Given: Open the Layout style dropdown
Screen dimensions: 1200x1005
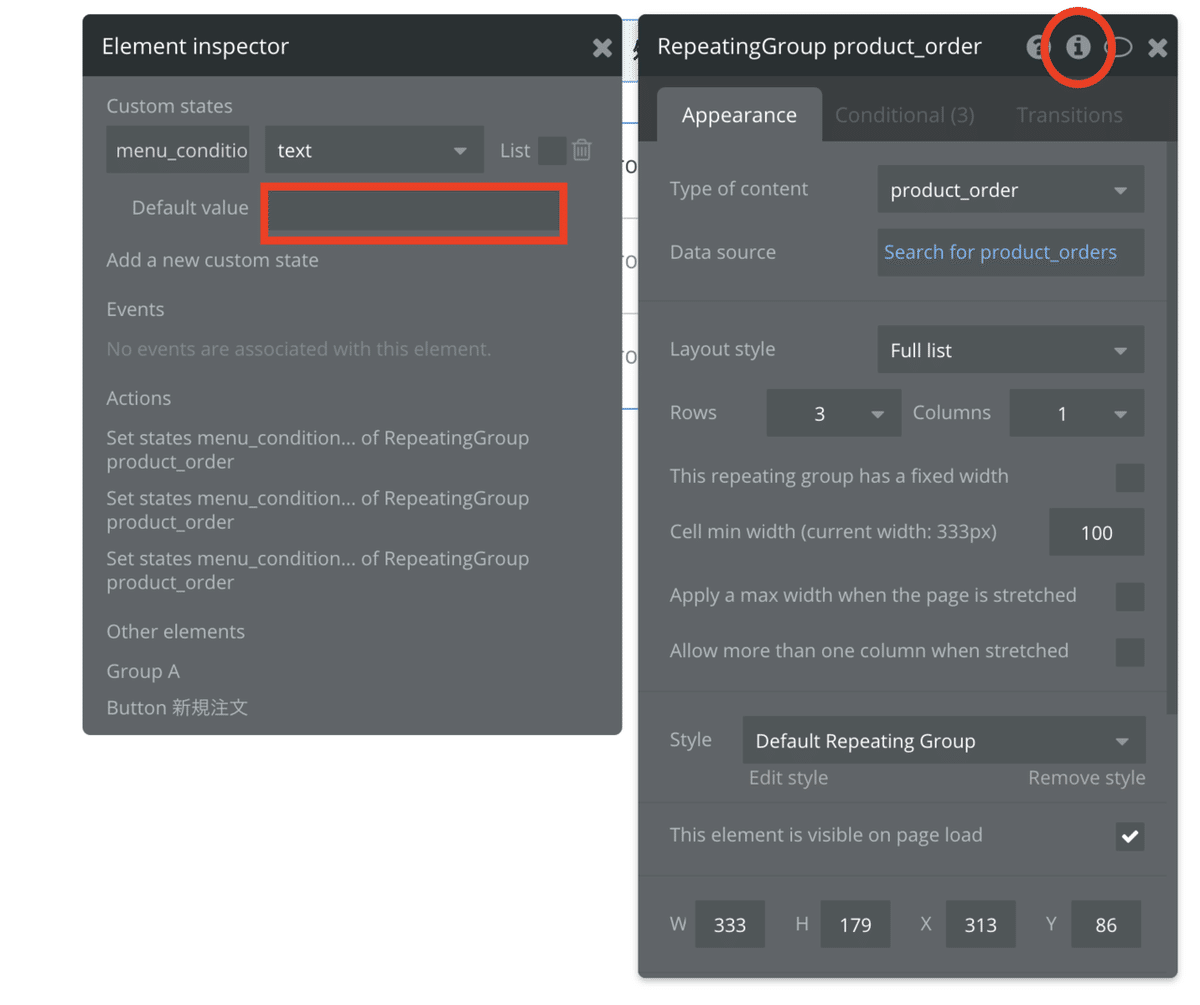Looking at the screenshot, I should pos(1010,351).
